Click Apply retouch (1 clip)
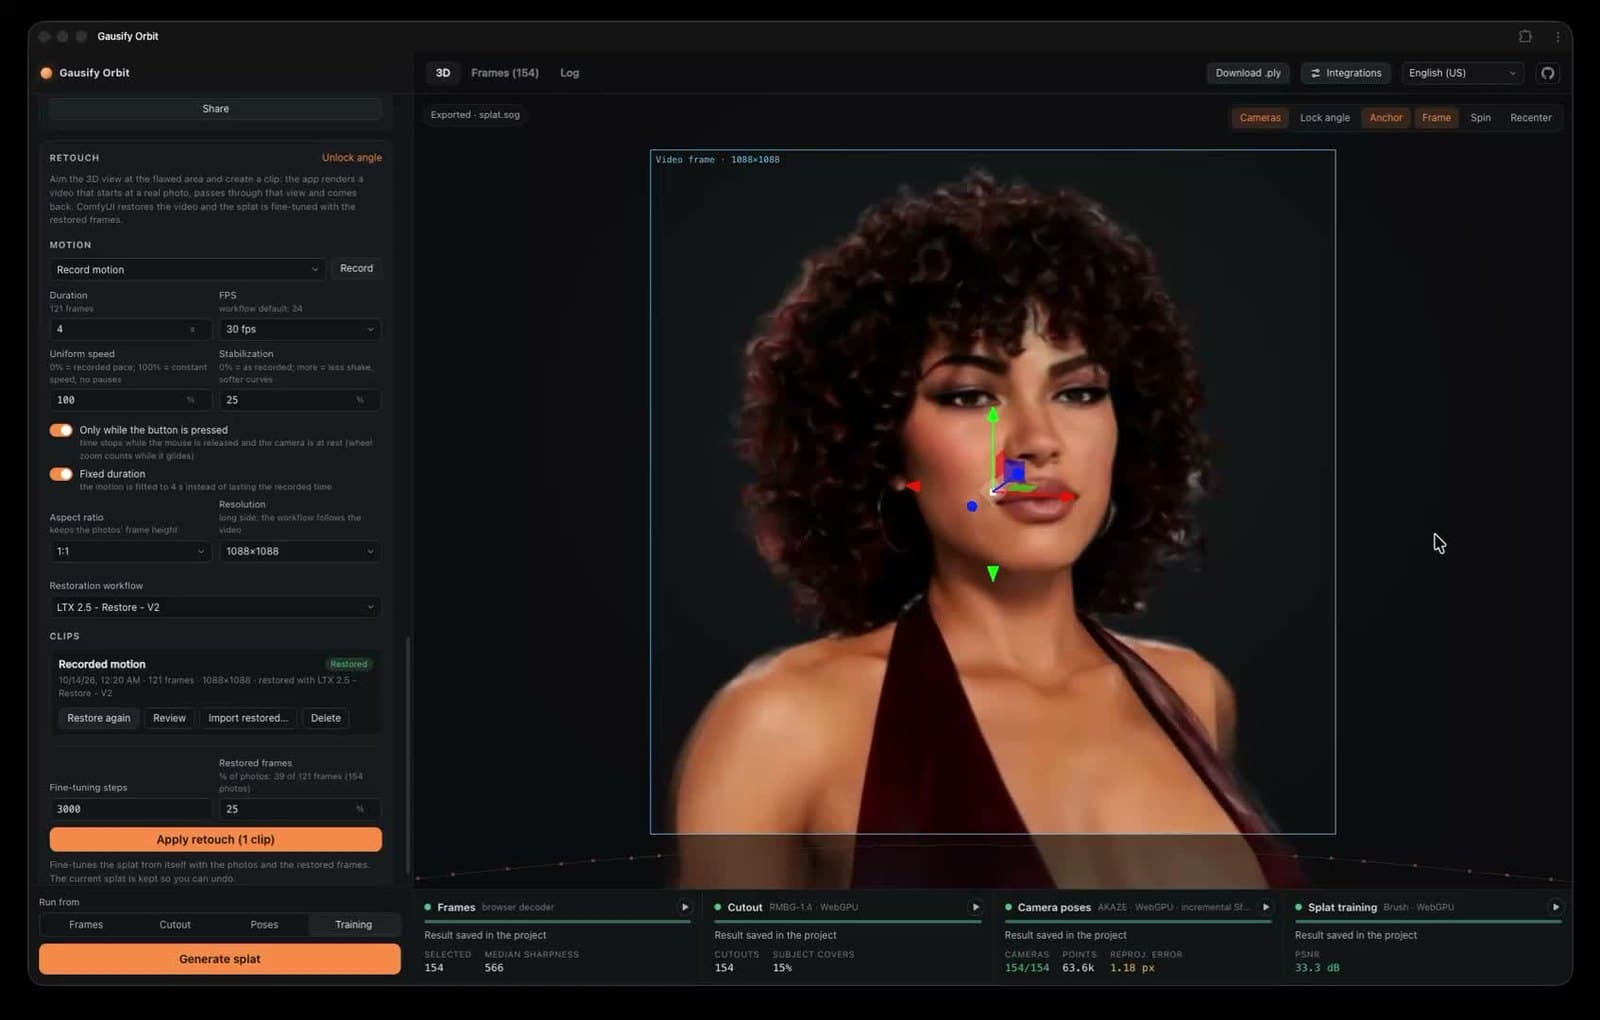The width and height of the screenshot is (1600, 1020). [x=215, y=840]
